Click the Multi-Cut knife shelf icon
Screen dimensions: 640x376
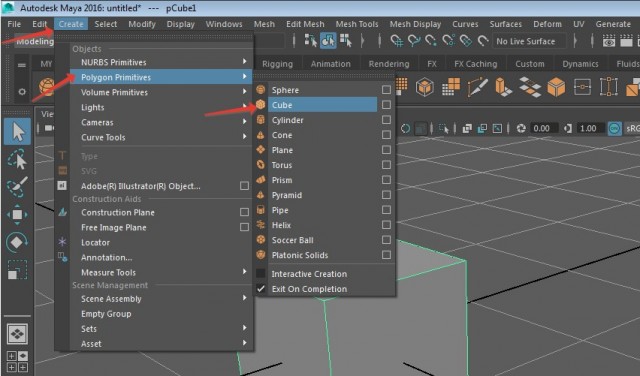click(477, 87)
